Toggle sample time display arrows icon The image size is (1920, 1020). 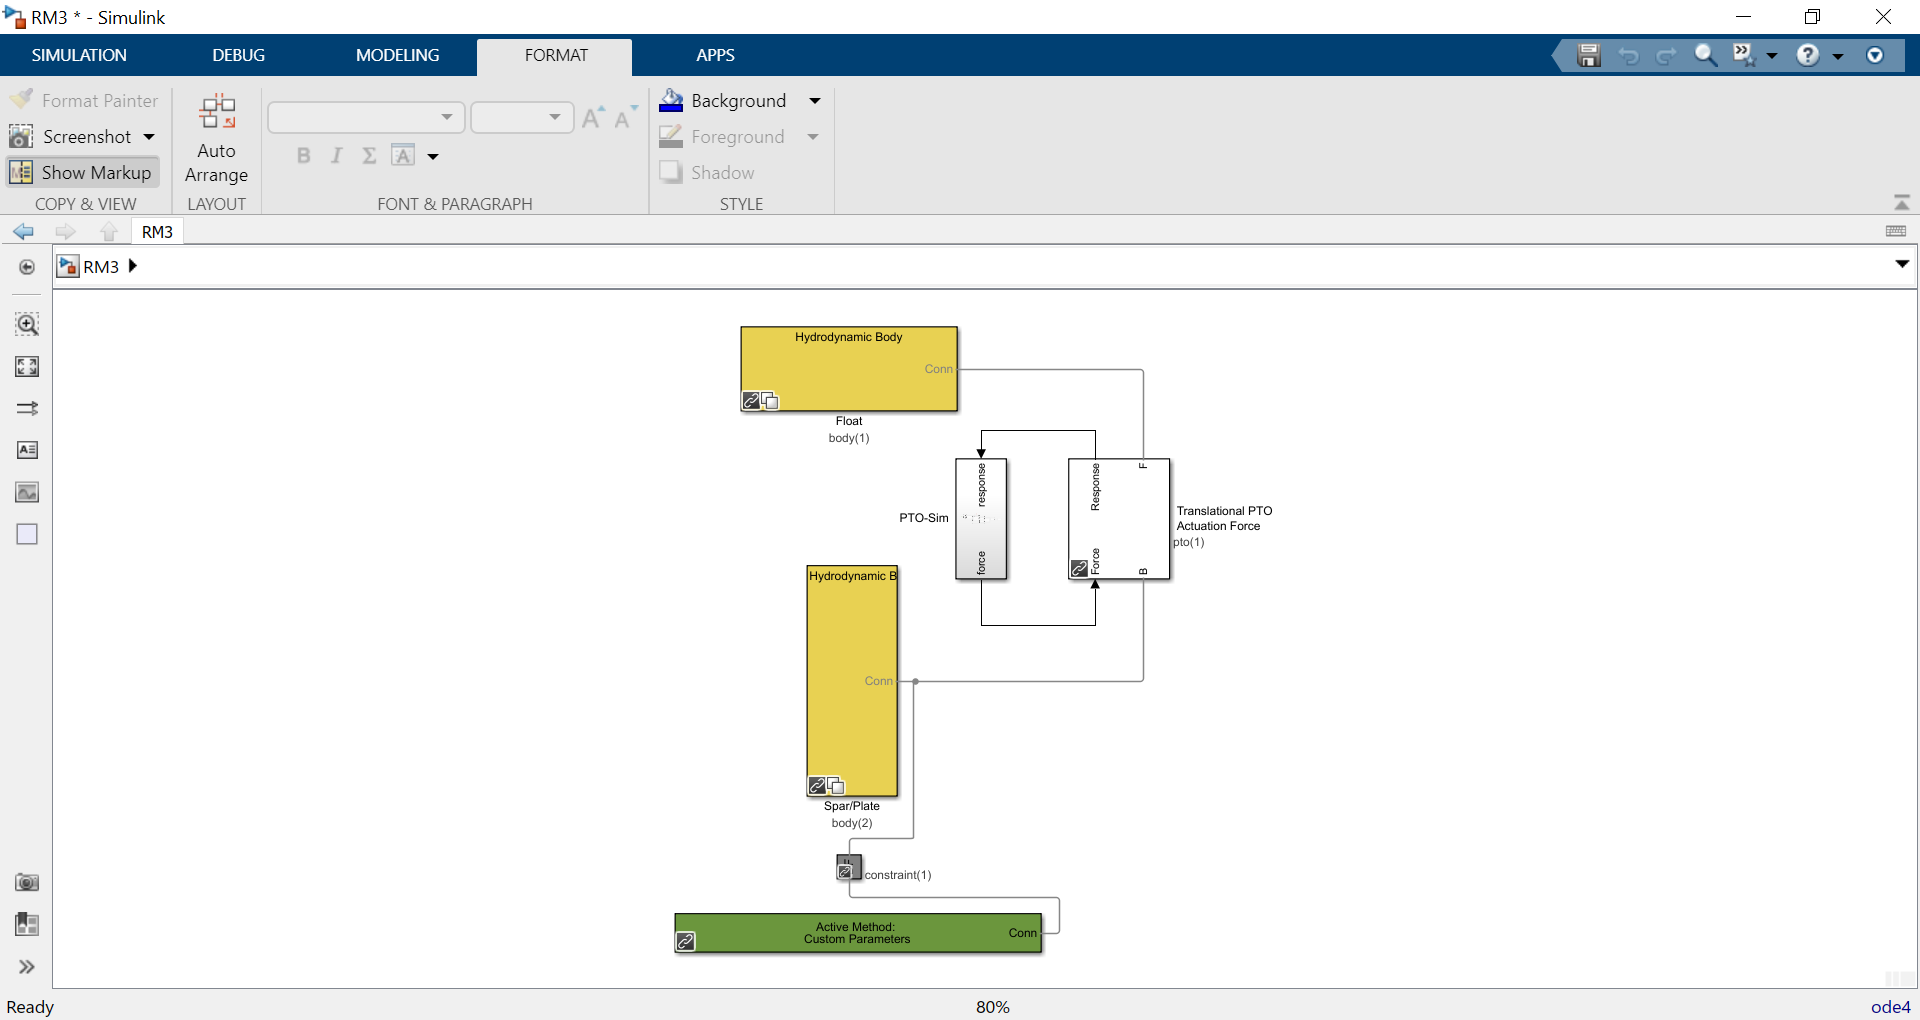point(27,408)
